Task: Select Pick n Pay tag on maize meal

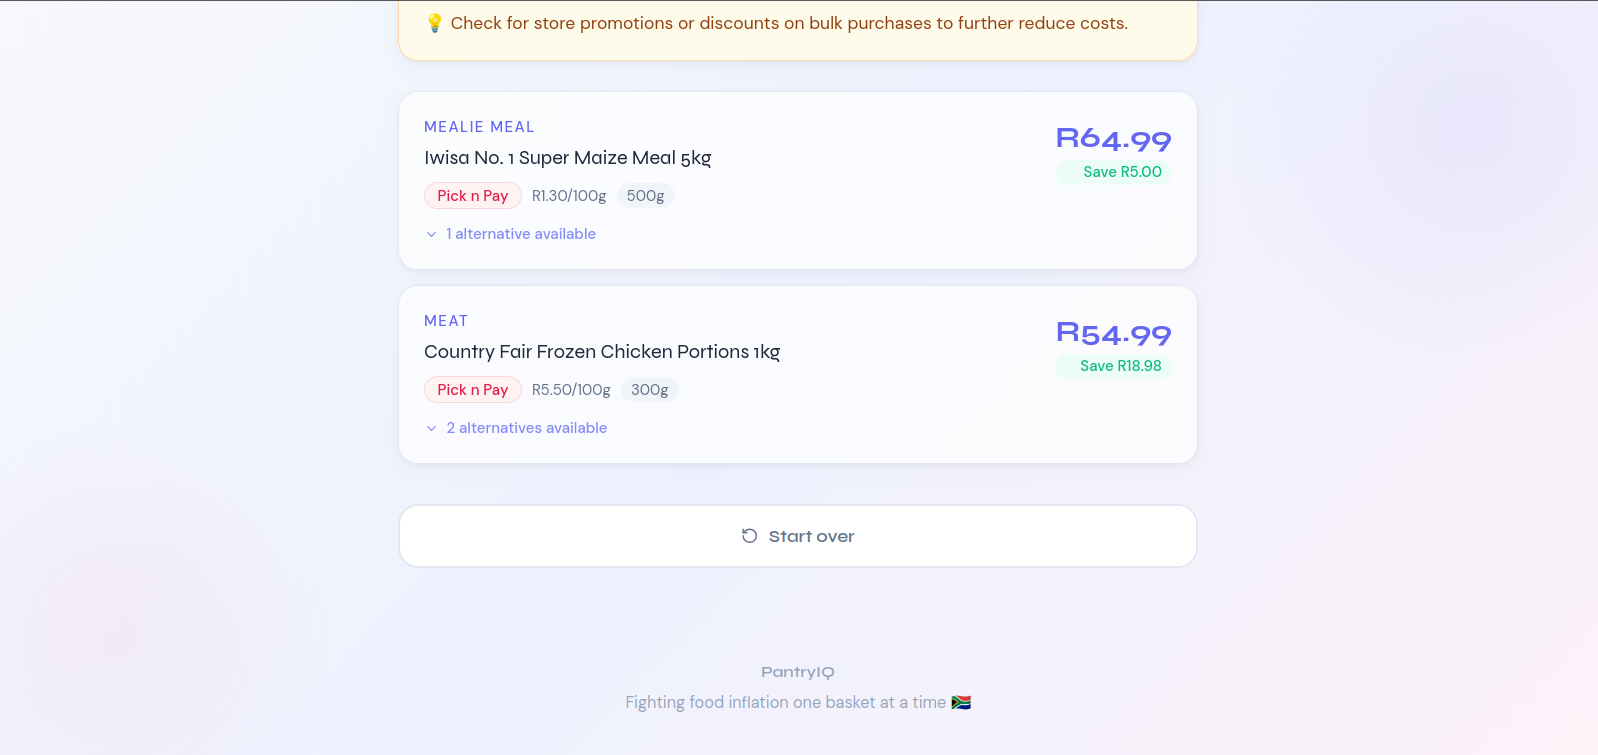Action: click(473, 196)
